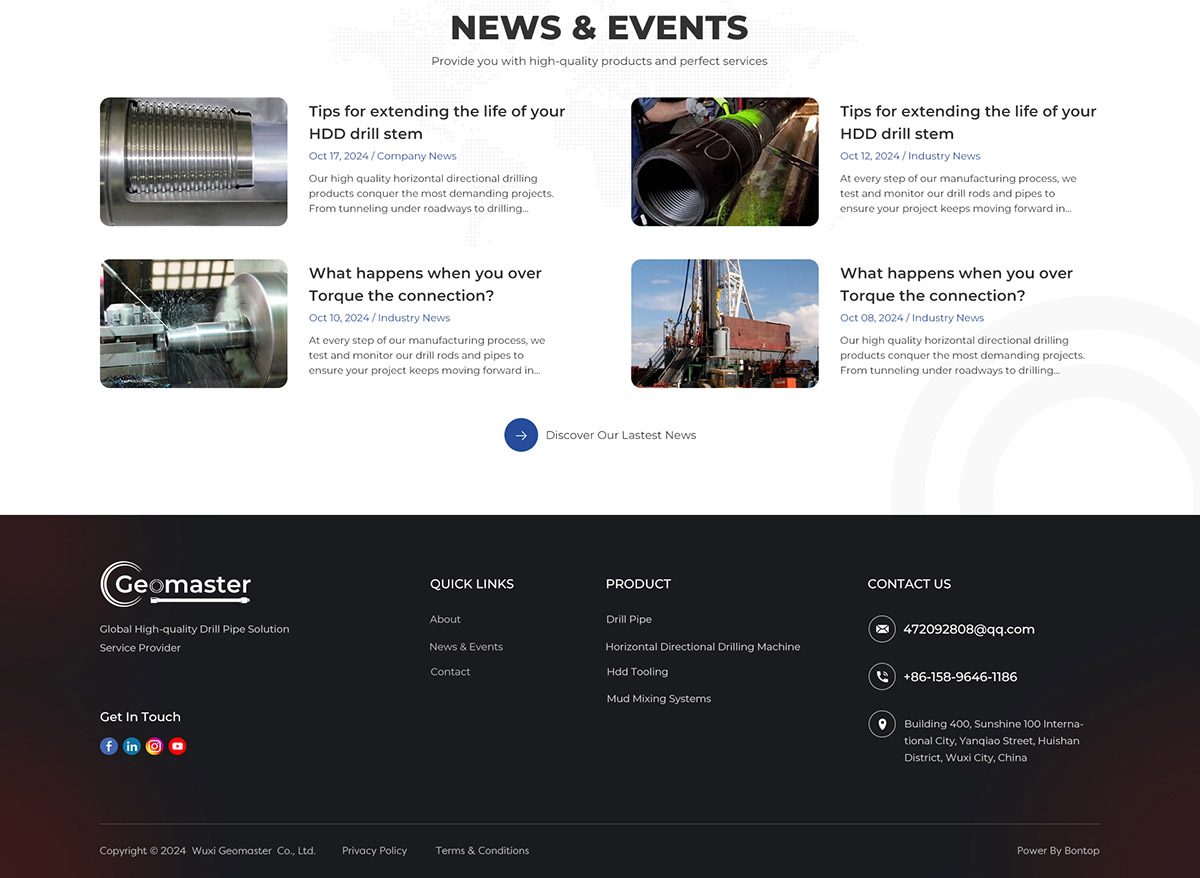Screen dimensions: 1200x878
Task: Open the drilling rig article thumbnail
Action: (725, 324)
